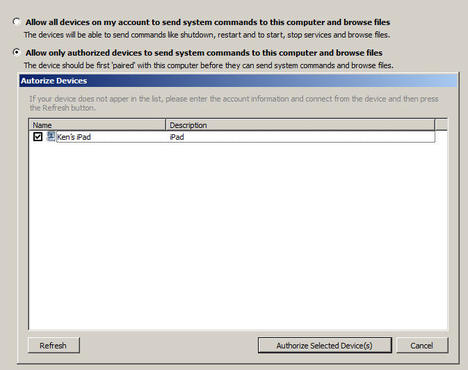Click the 'If your device does not apper' hint text
Viewport: 468px width, 370px height.
pos(234,103)
